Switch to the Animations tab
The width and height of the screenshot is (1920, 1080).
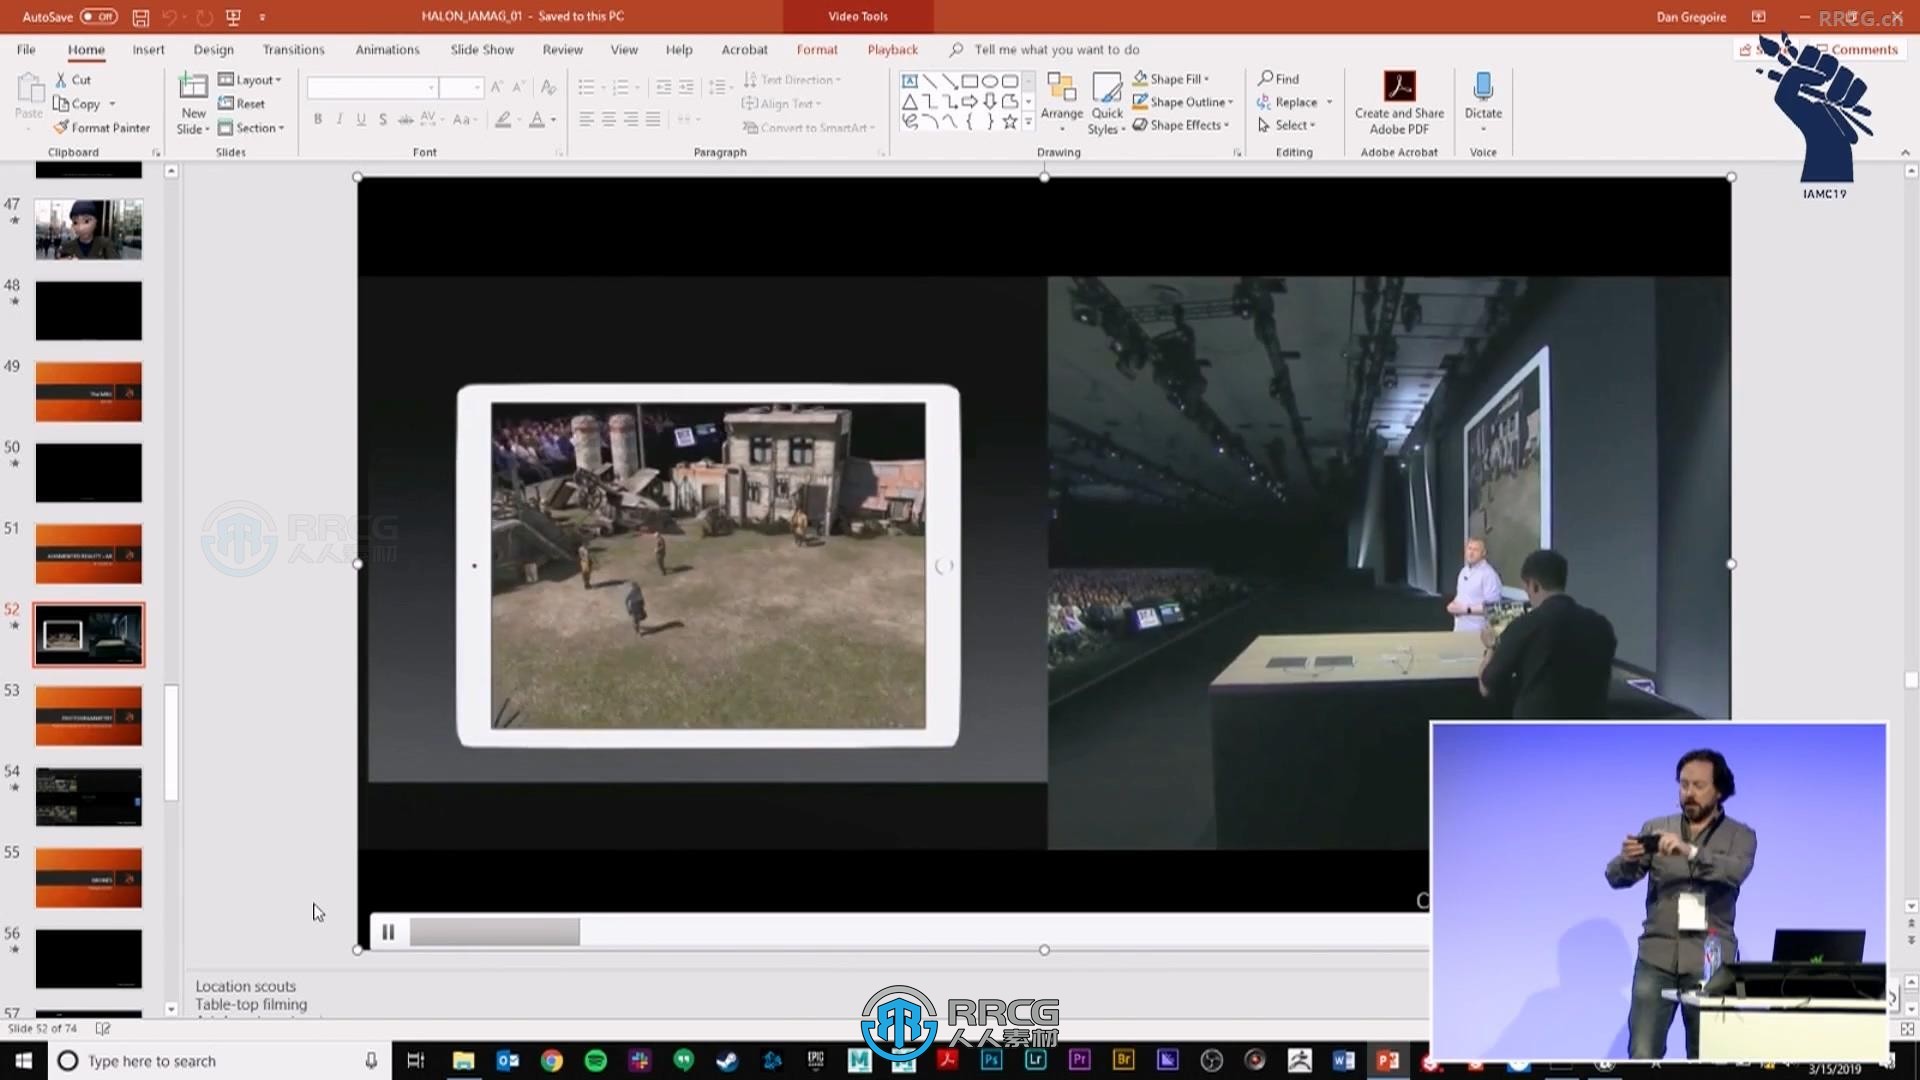(x=387, y=49)
